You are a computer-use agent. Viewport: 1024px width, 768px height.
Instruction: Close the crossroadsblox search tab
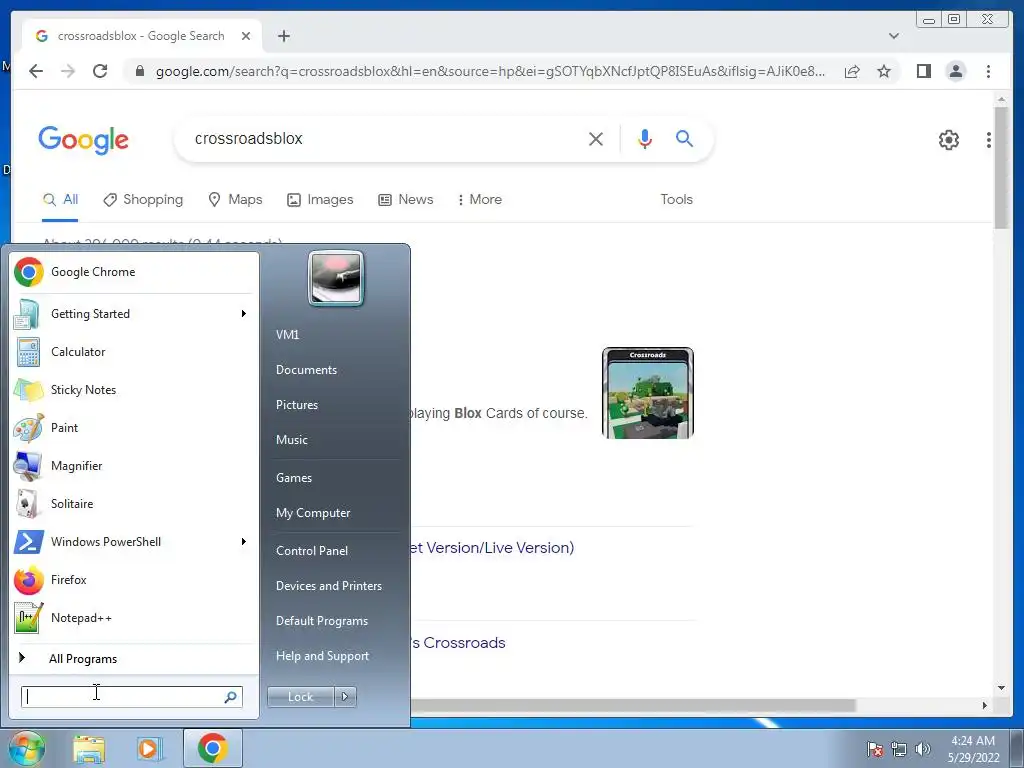(x=246, y=36)
